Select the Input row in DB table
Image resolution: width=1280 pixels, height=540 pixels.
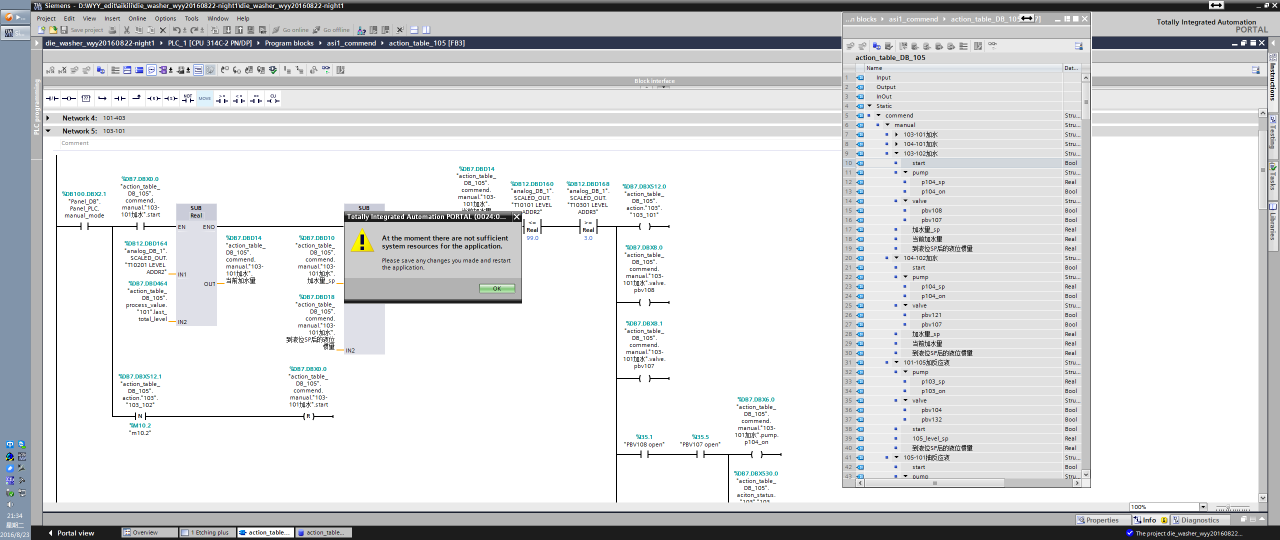click(x=961, y=77)
